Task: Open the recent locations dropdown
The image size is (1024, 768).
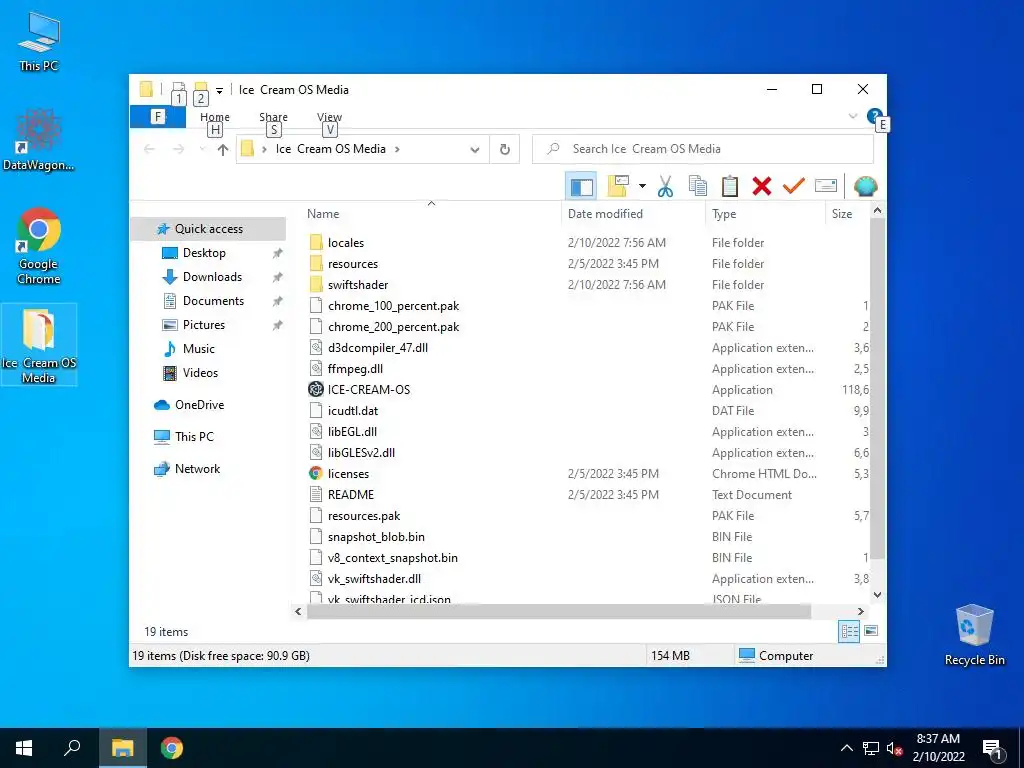Action: point(202,150)
